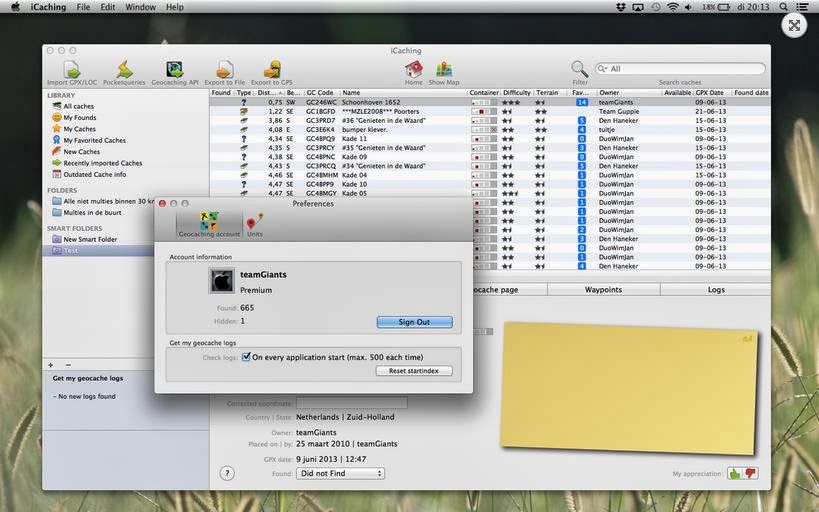Click thumbs-up appreciation icon
Screen dimensions: 819x512
tap(735, 474)
